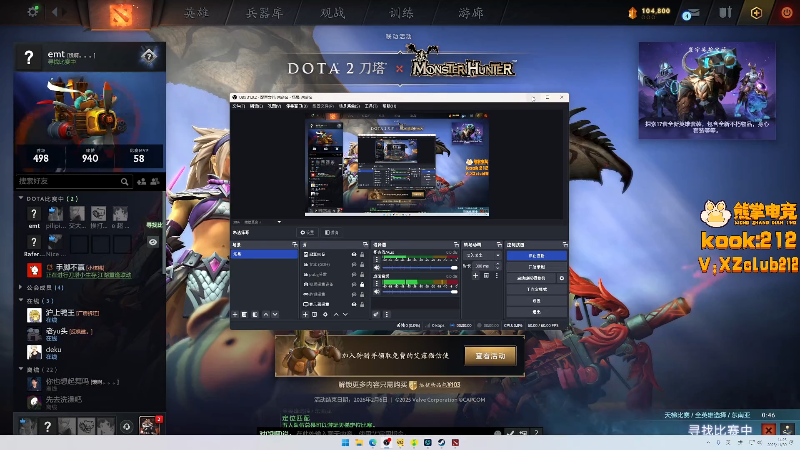Image resolution: width=800 pixels, height=450 pixels.
Task: Open the 英雄 tab
Action: 196,13
